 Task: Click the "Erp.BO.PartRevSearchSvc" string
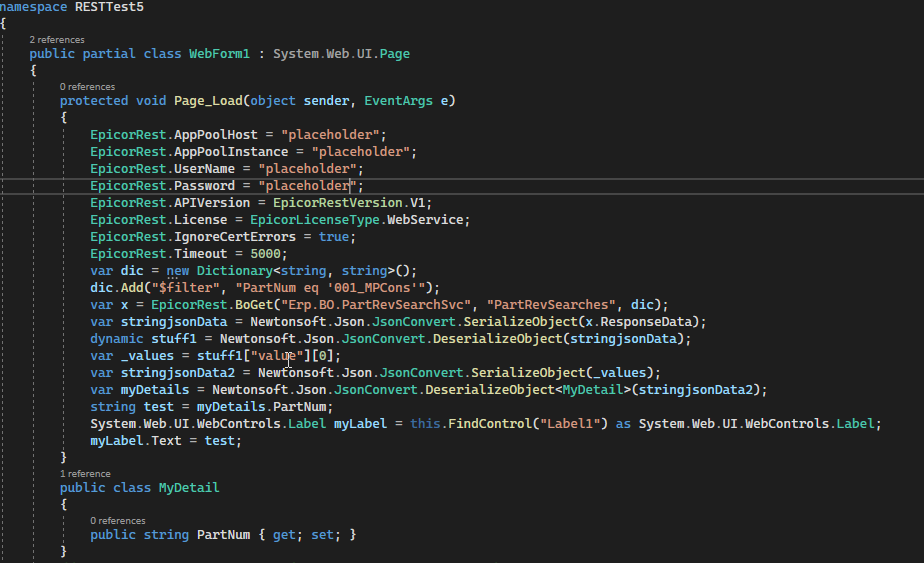376,305
